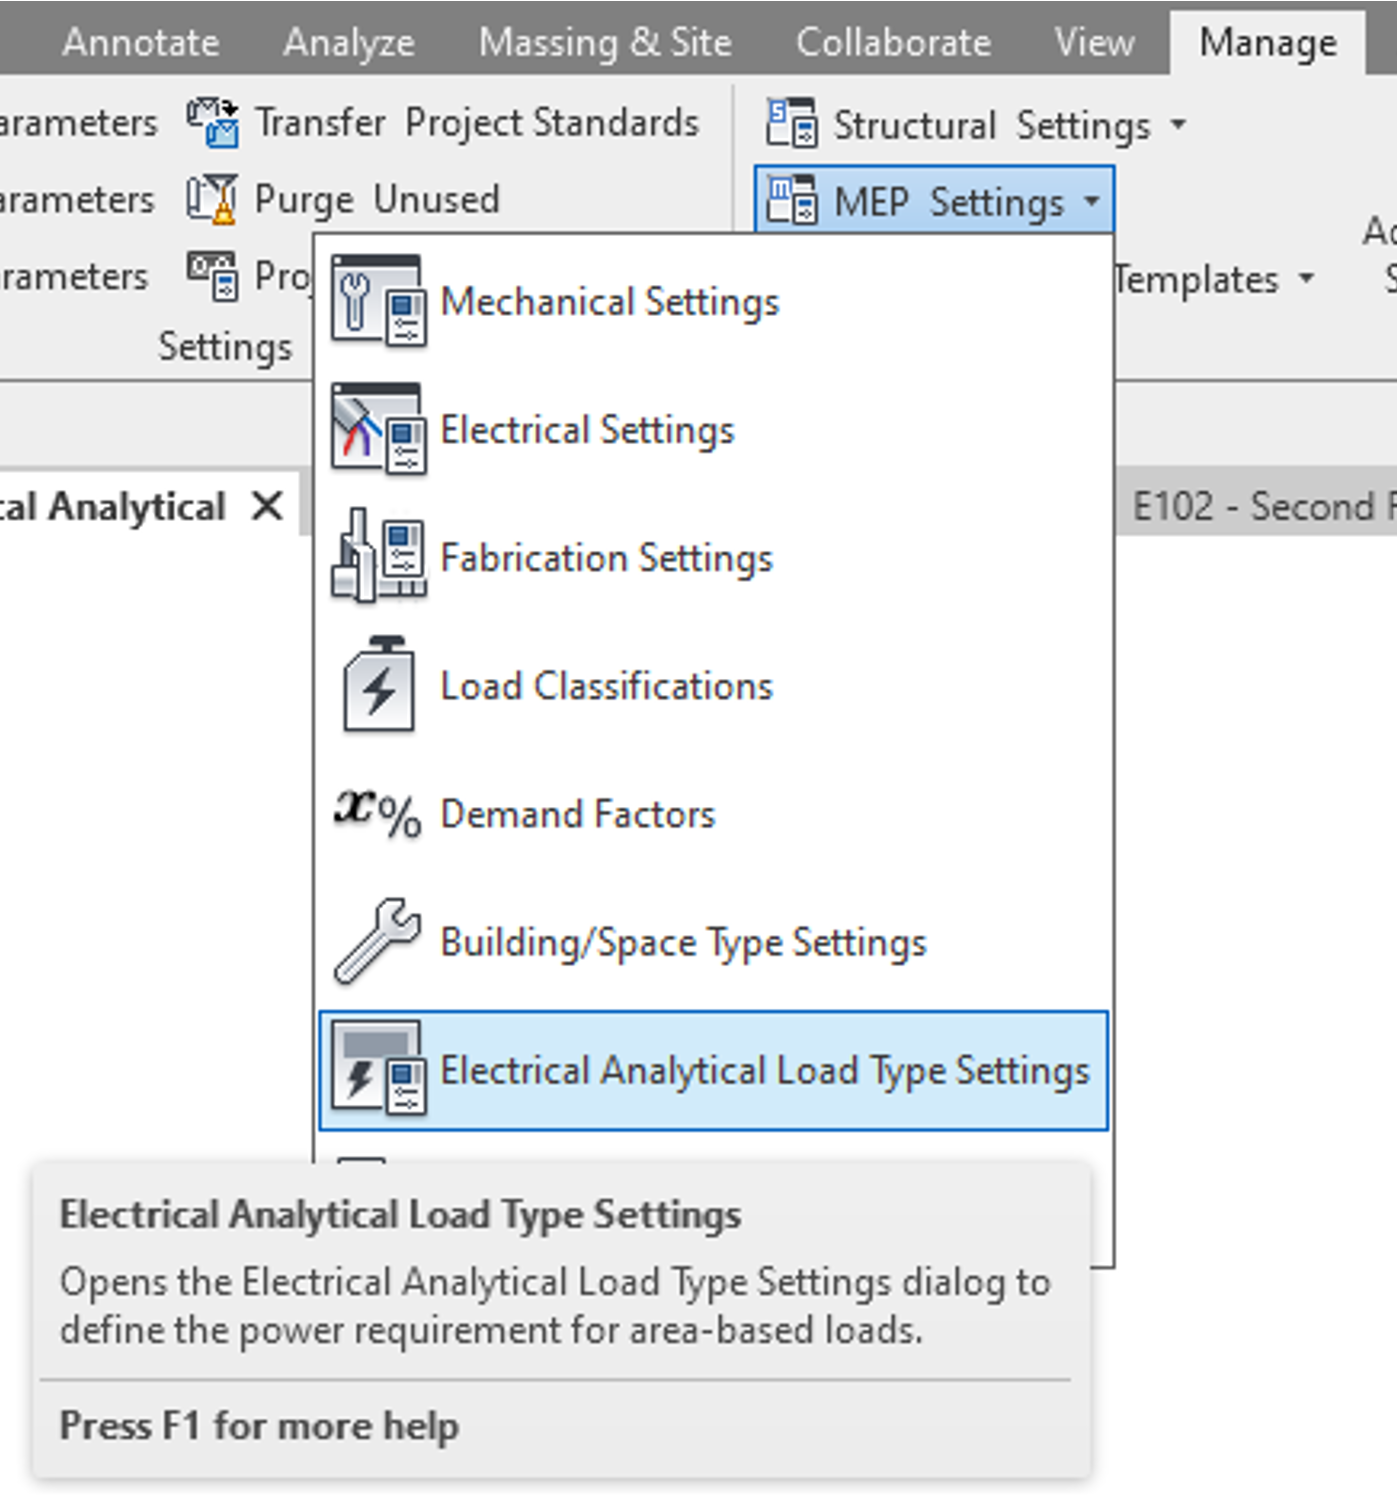Close the Analytical view tab
Image resolution: width=1397 pixels, height=1512 pixels.
267,506
